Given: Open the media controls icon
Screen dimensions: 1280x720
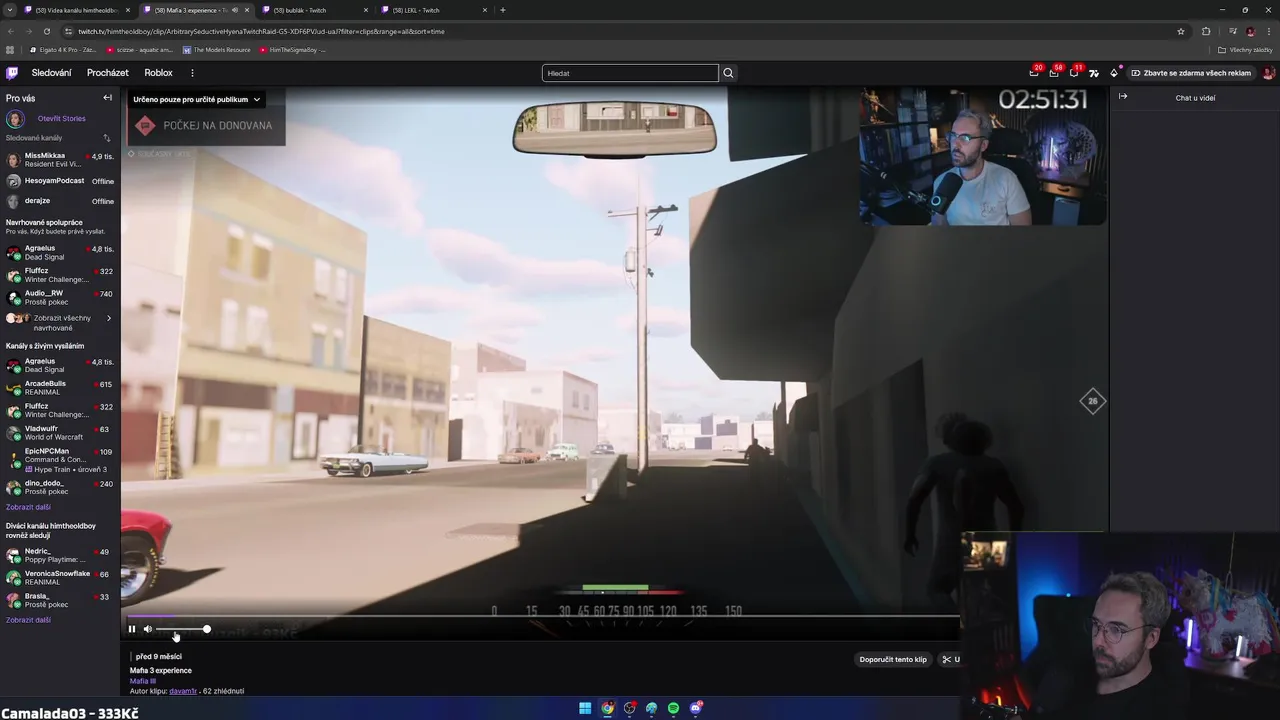Looking at the screenshot, I should point(1233,31).
